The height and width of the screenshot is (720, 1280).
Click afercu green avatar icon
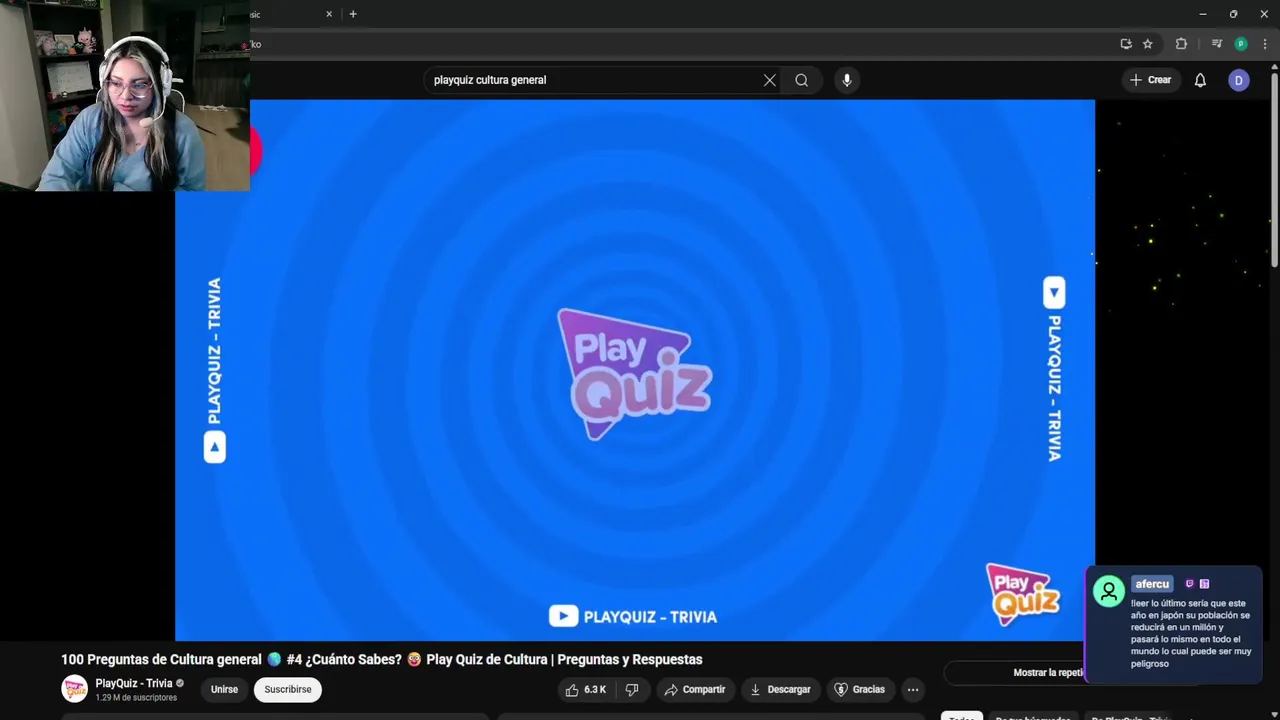click(x=1108, y=591)
